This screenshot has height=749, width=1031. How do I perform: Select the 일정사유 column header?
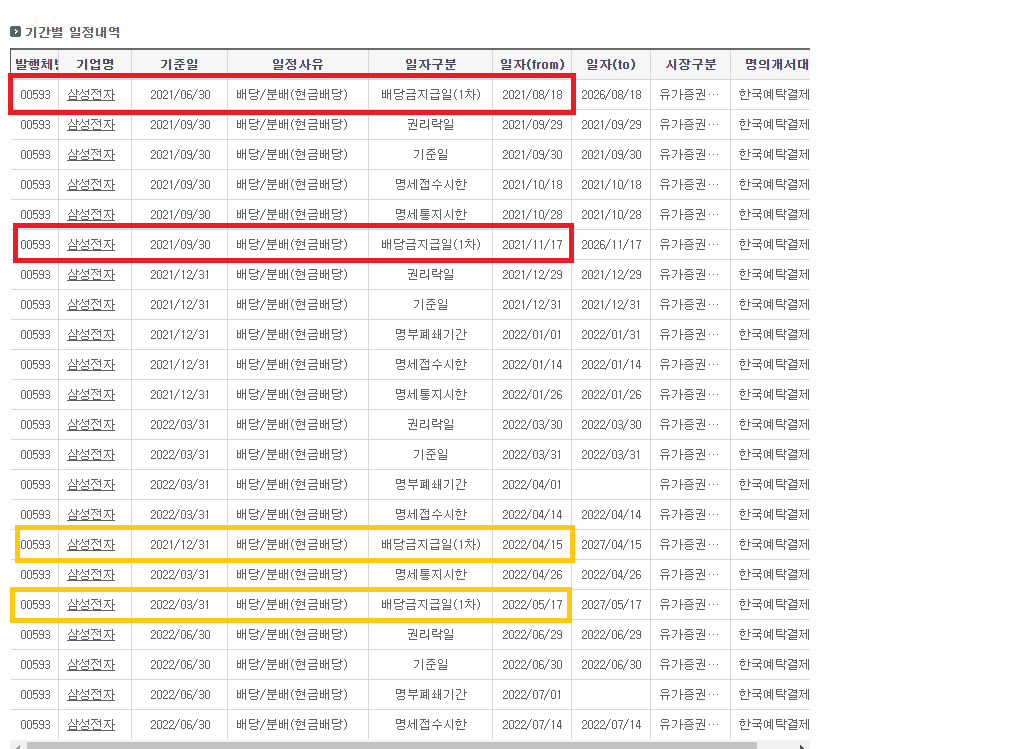(x=298, y=64)
